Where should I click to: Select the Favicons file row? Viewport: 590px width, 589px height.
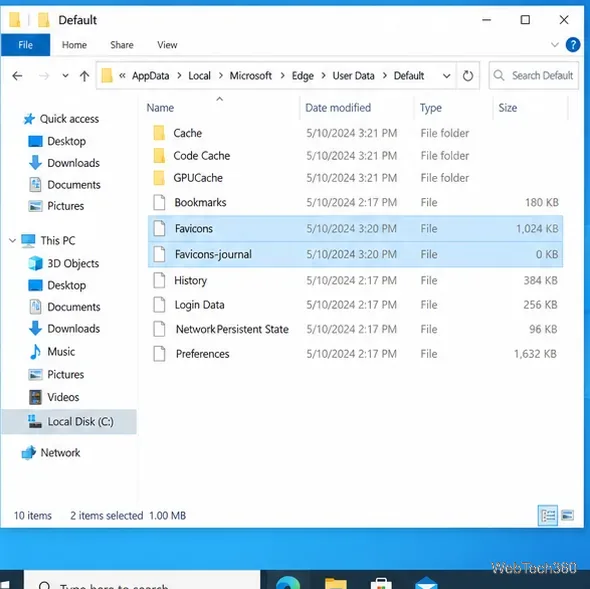355,228
